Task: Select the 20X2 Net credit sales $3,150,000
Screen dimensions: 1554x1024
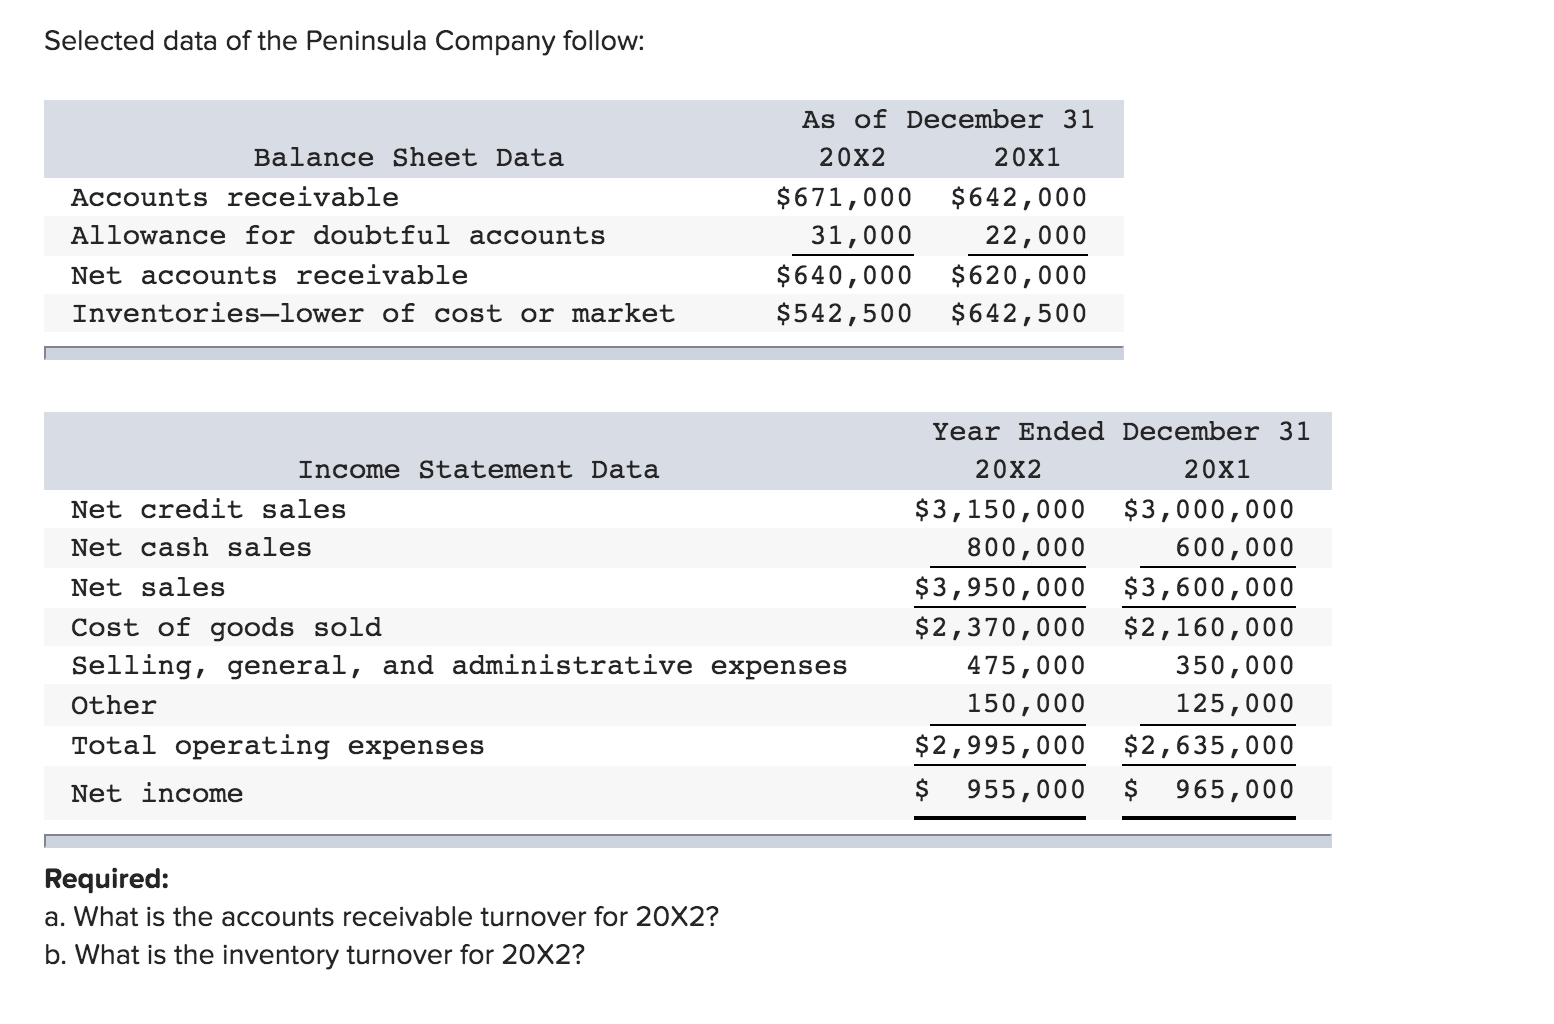Action: tap(1000, 510)
